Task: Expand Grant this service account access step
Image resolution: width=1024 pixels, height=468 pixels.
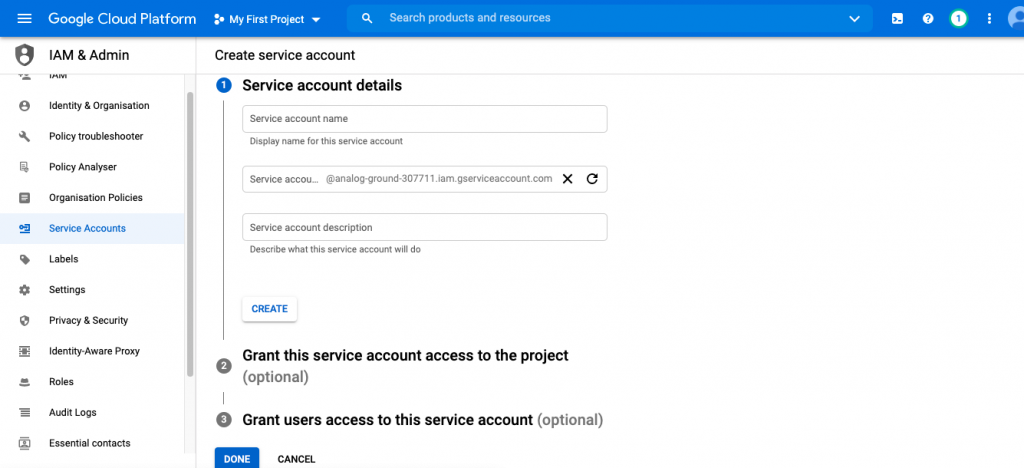Action: coord(406,366)
